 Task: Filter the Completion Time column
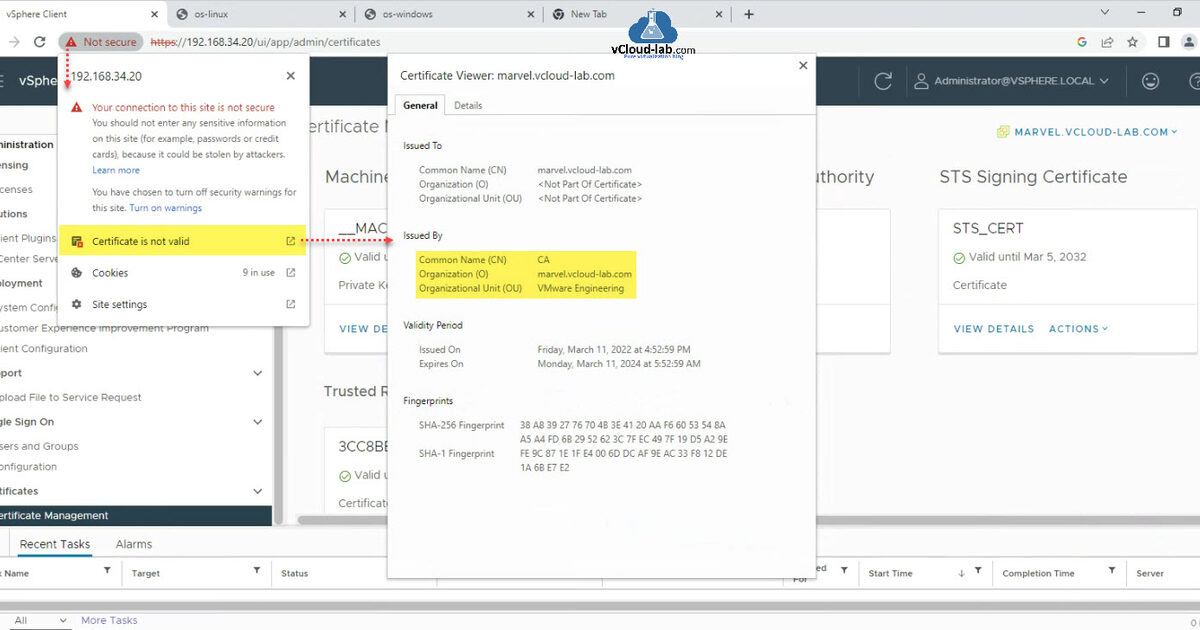point(1112,571)
